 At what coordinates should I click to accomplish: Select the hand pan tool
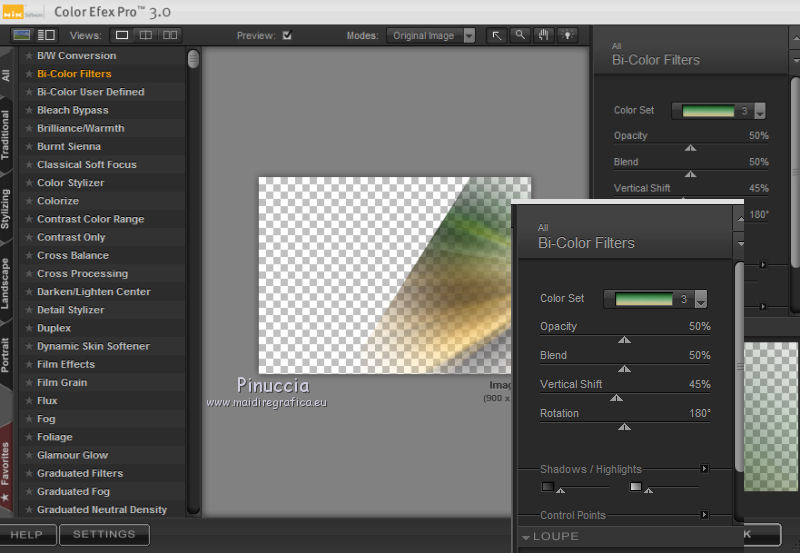coord(543,35)
